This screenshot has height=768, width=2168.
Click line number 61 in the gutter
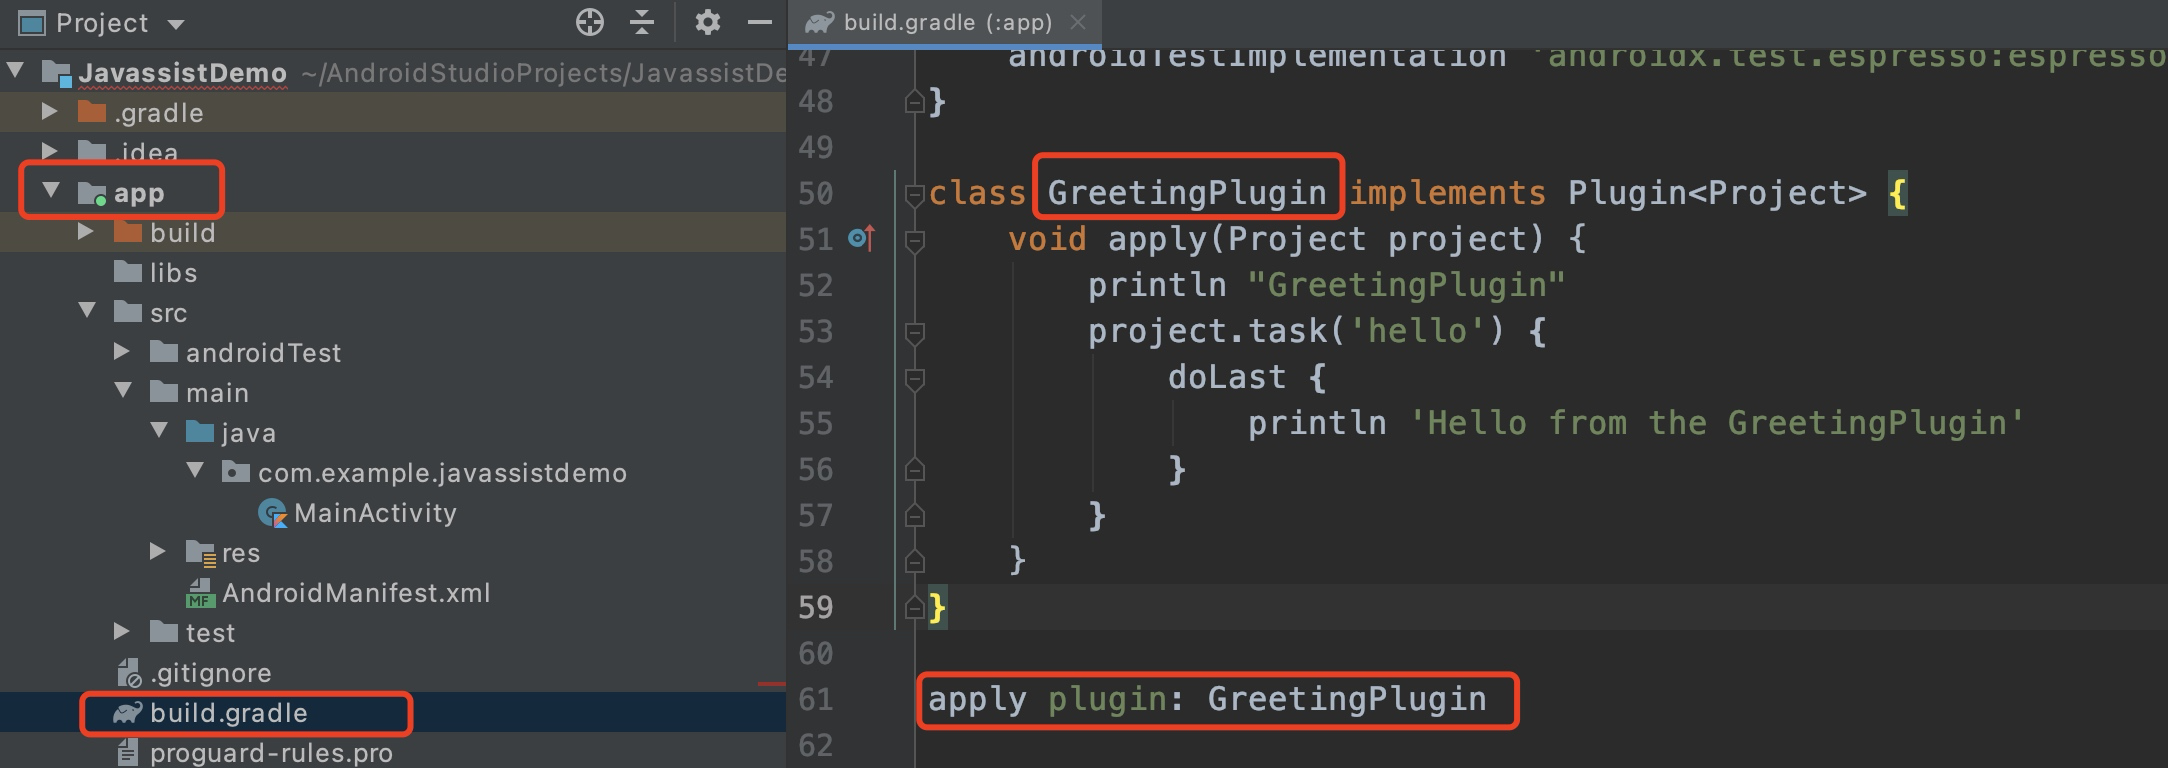point(815,700)
